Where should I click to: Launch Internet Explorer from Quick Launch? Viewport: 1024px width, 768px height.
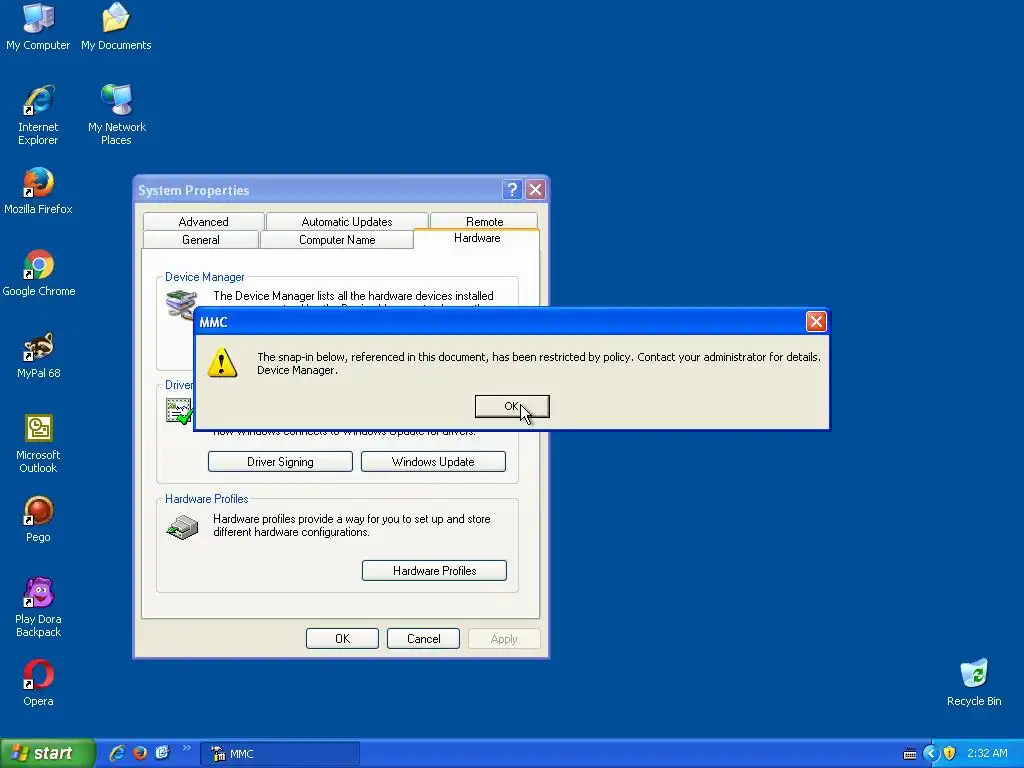pyautogui.click(x=117, y=753)
